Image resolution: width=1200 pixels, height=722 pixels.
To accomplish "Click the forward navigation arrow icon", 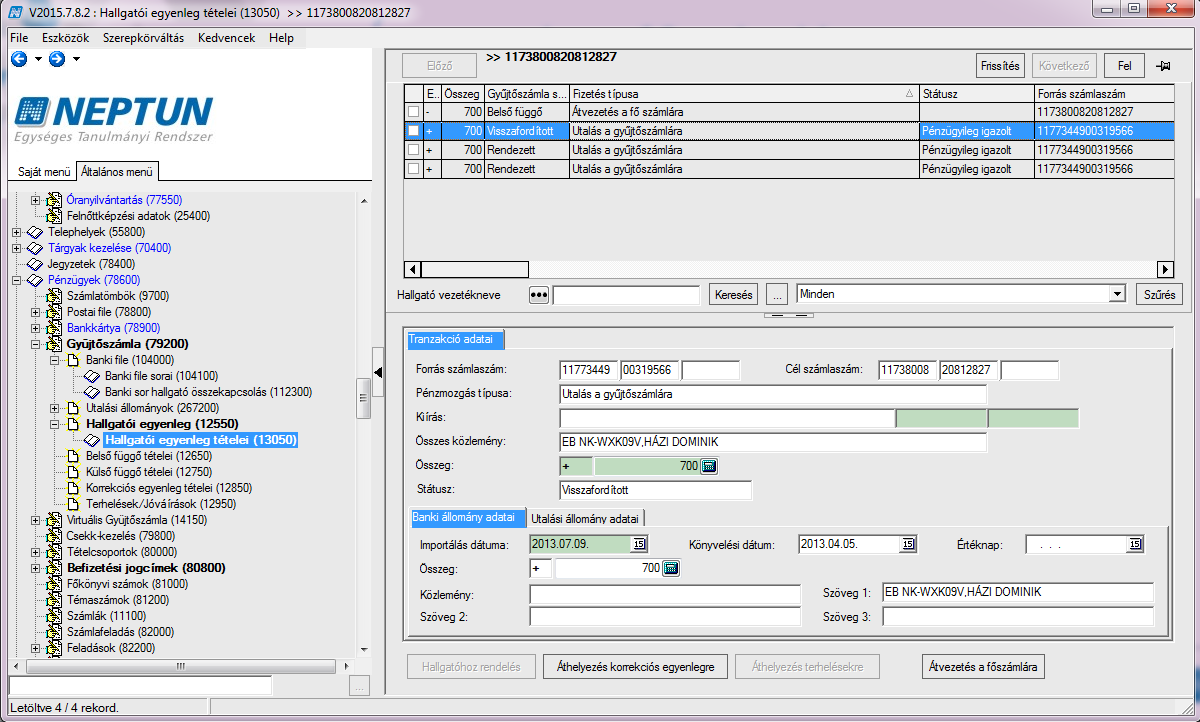I will pyautogui.click(x=57, y=59).
